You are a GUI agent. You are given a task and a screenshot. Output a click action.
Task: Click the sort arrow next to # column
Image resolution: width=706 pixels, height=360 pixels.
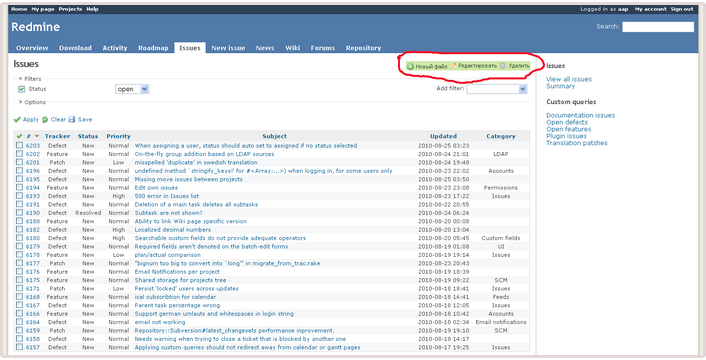(x=37, y=136)
